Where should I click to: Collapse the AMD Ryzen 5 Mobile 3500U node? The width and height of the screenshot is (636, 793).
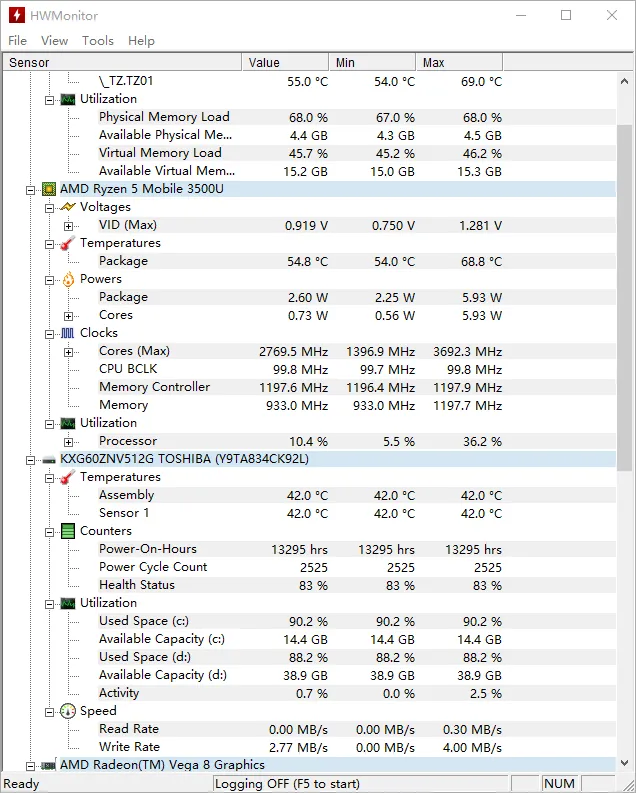coord(30,190)
